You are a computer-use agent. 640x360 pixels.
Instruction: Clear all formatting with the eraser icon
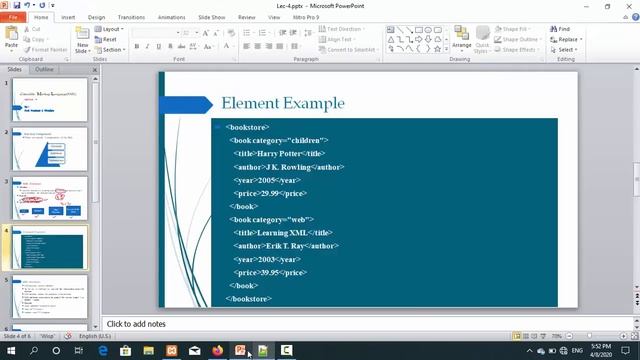231,33
